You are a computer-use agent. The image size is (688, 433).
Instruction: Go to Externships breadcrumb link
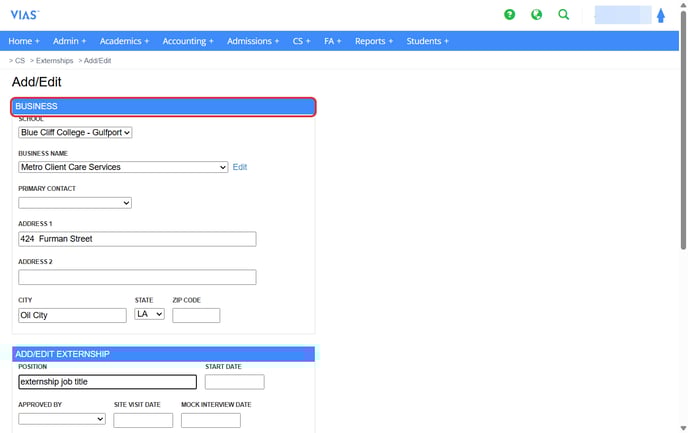click(54, 61)
